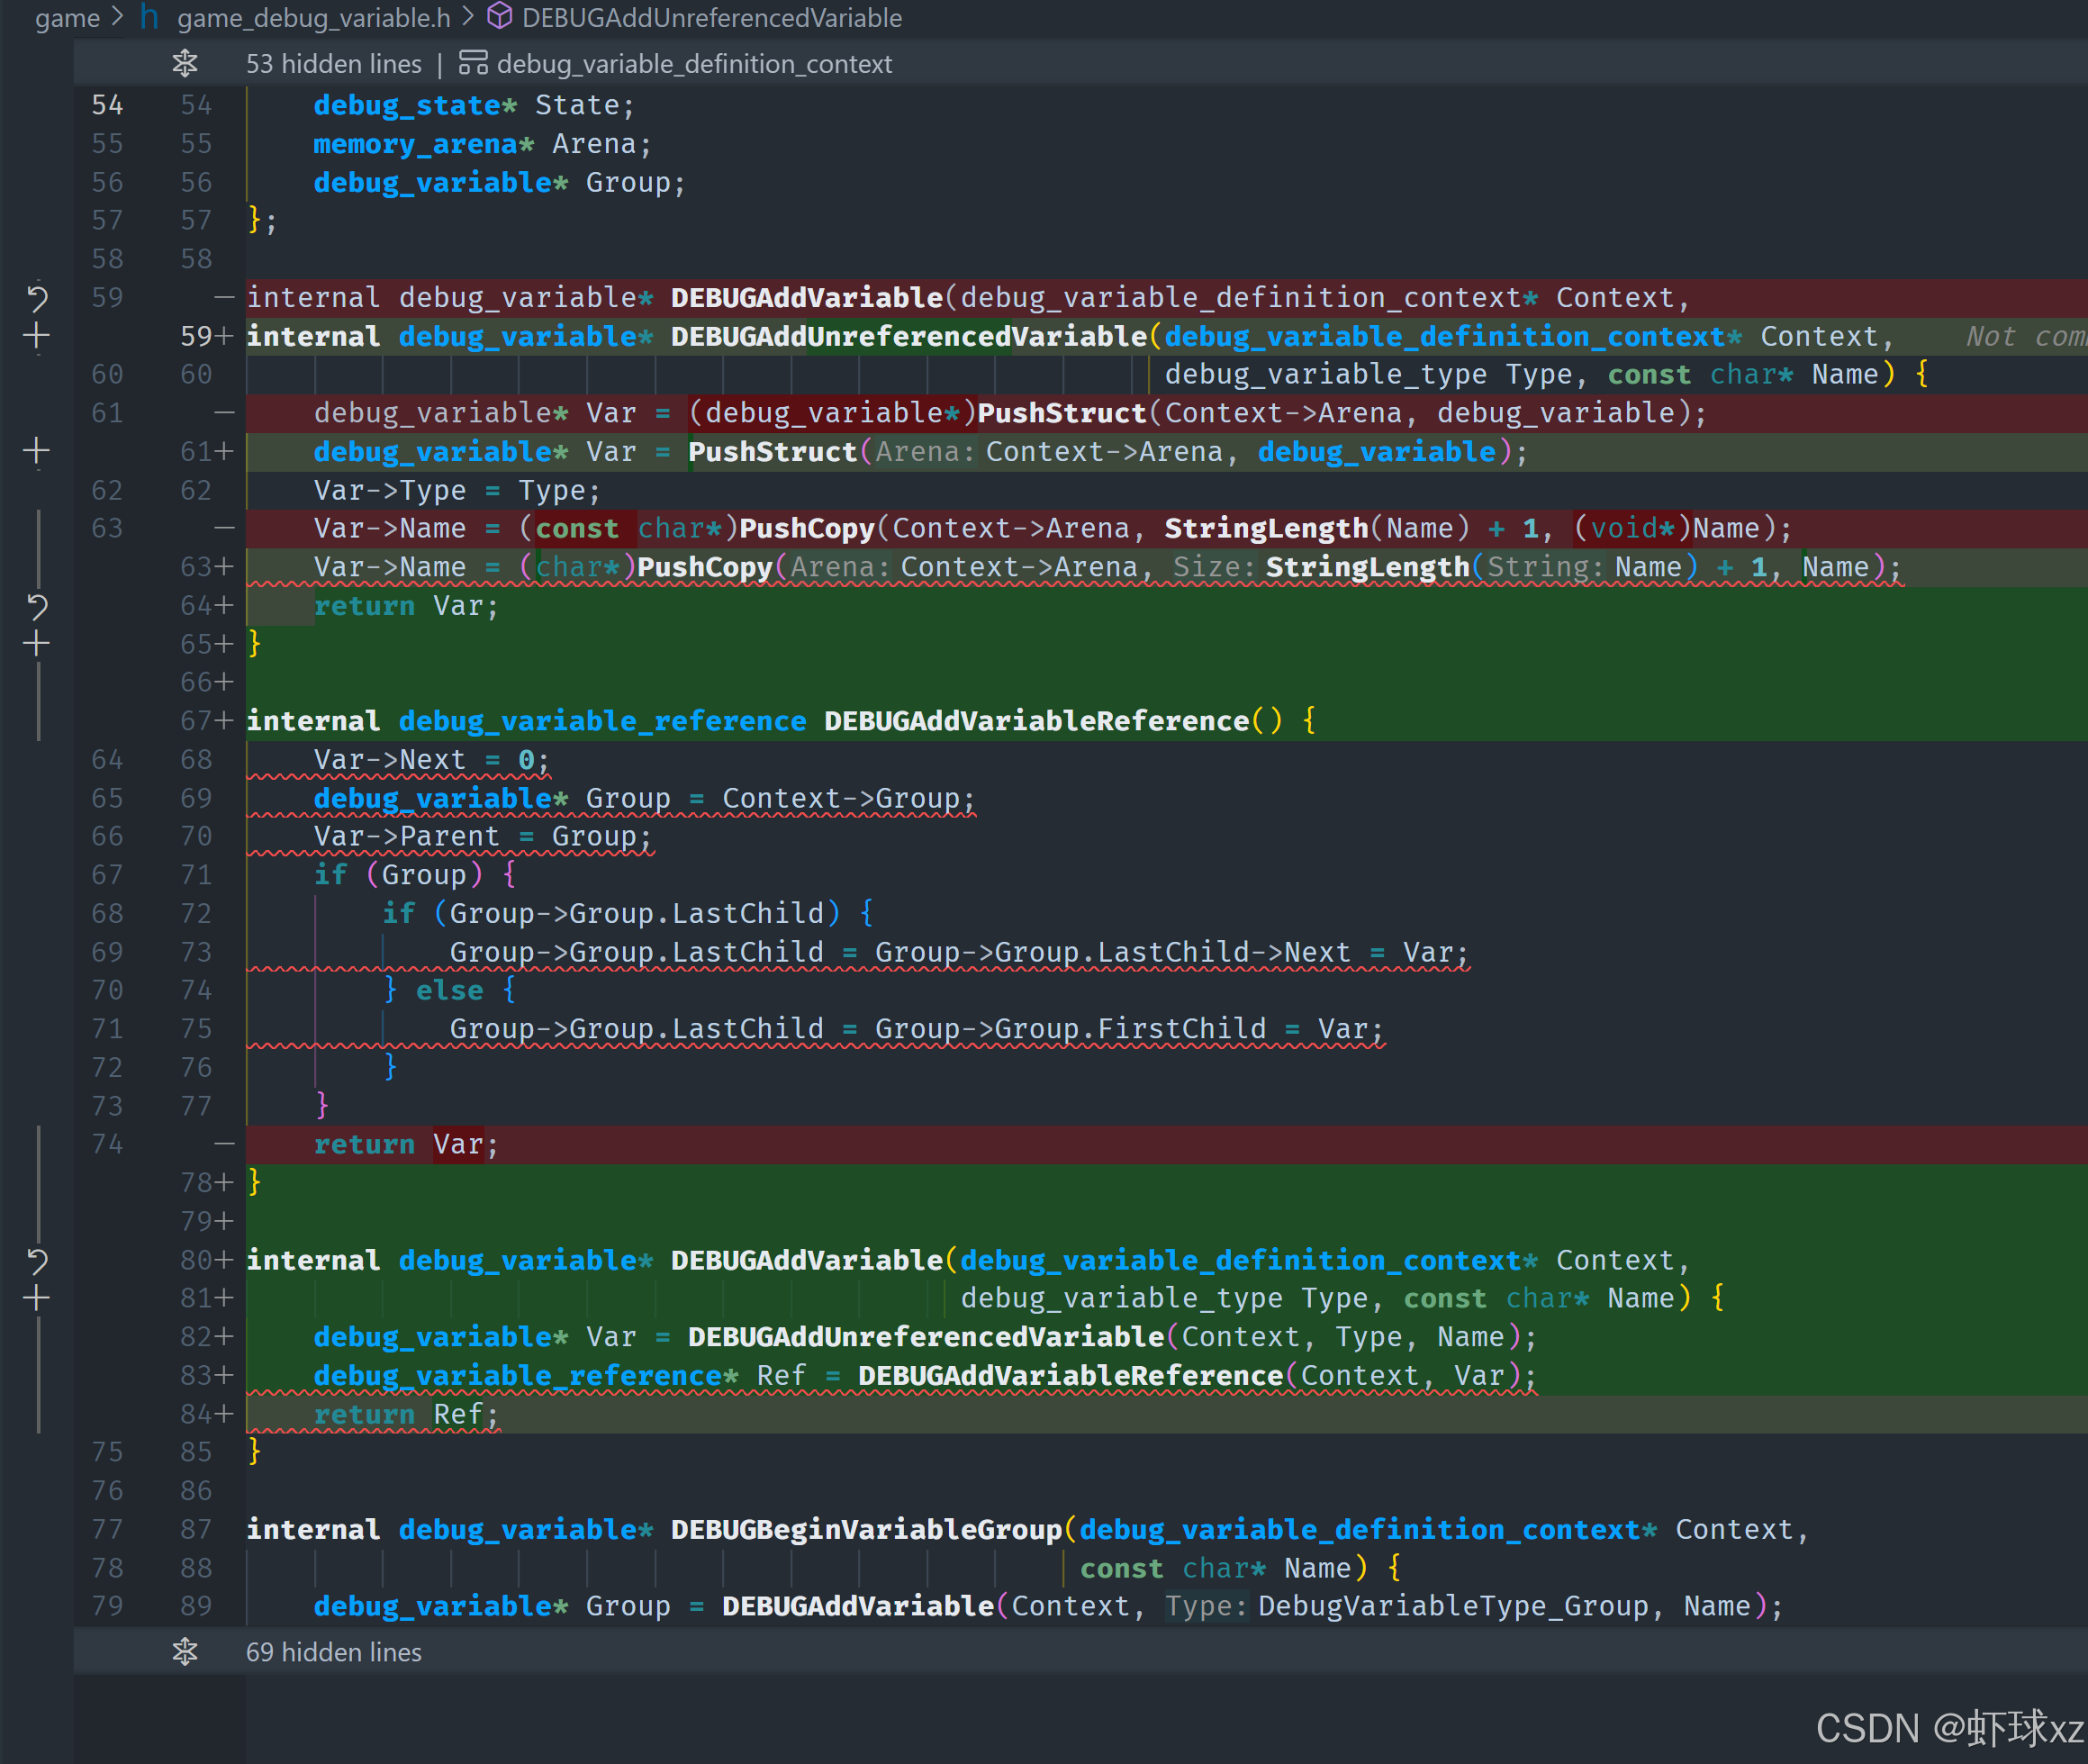Jump to debug_variable_definition_context outline link

[x=694, y=64]
